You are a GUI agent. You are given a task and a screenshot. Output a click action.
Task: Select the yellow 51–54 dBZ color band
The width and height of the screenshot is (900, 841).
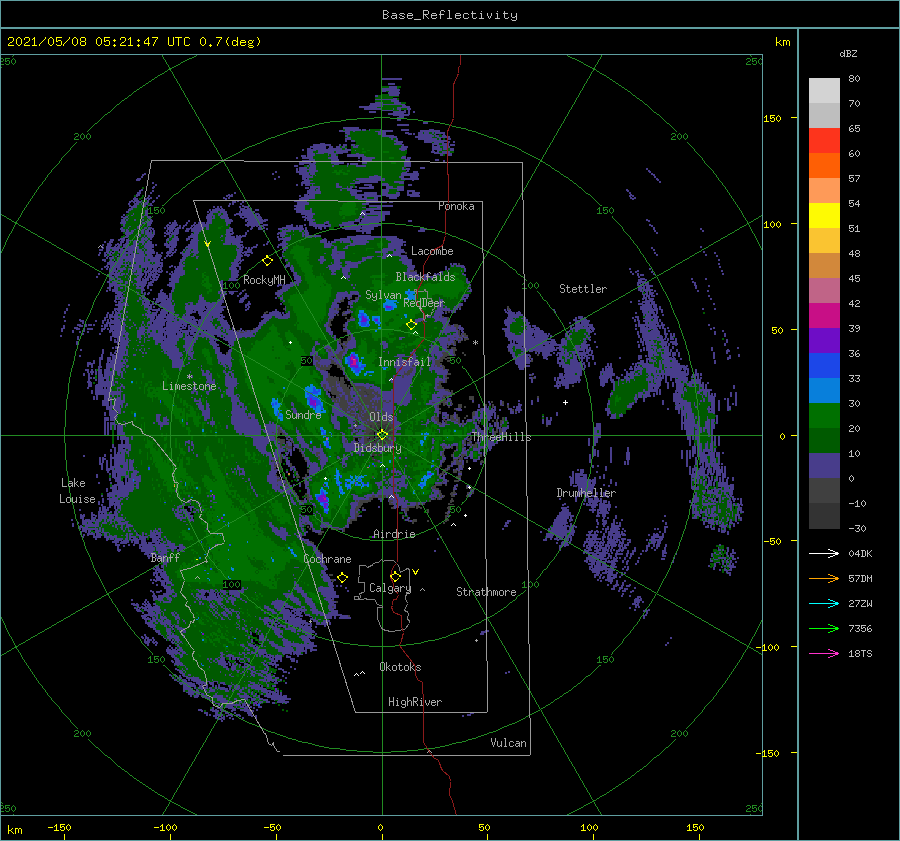824,216
